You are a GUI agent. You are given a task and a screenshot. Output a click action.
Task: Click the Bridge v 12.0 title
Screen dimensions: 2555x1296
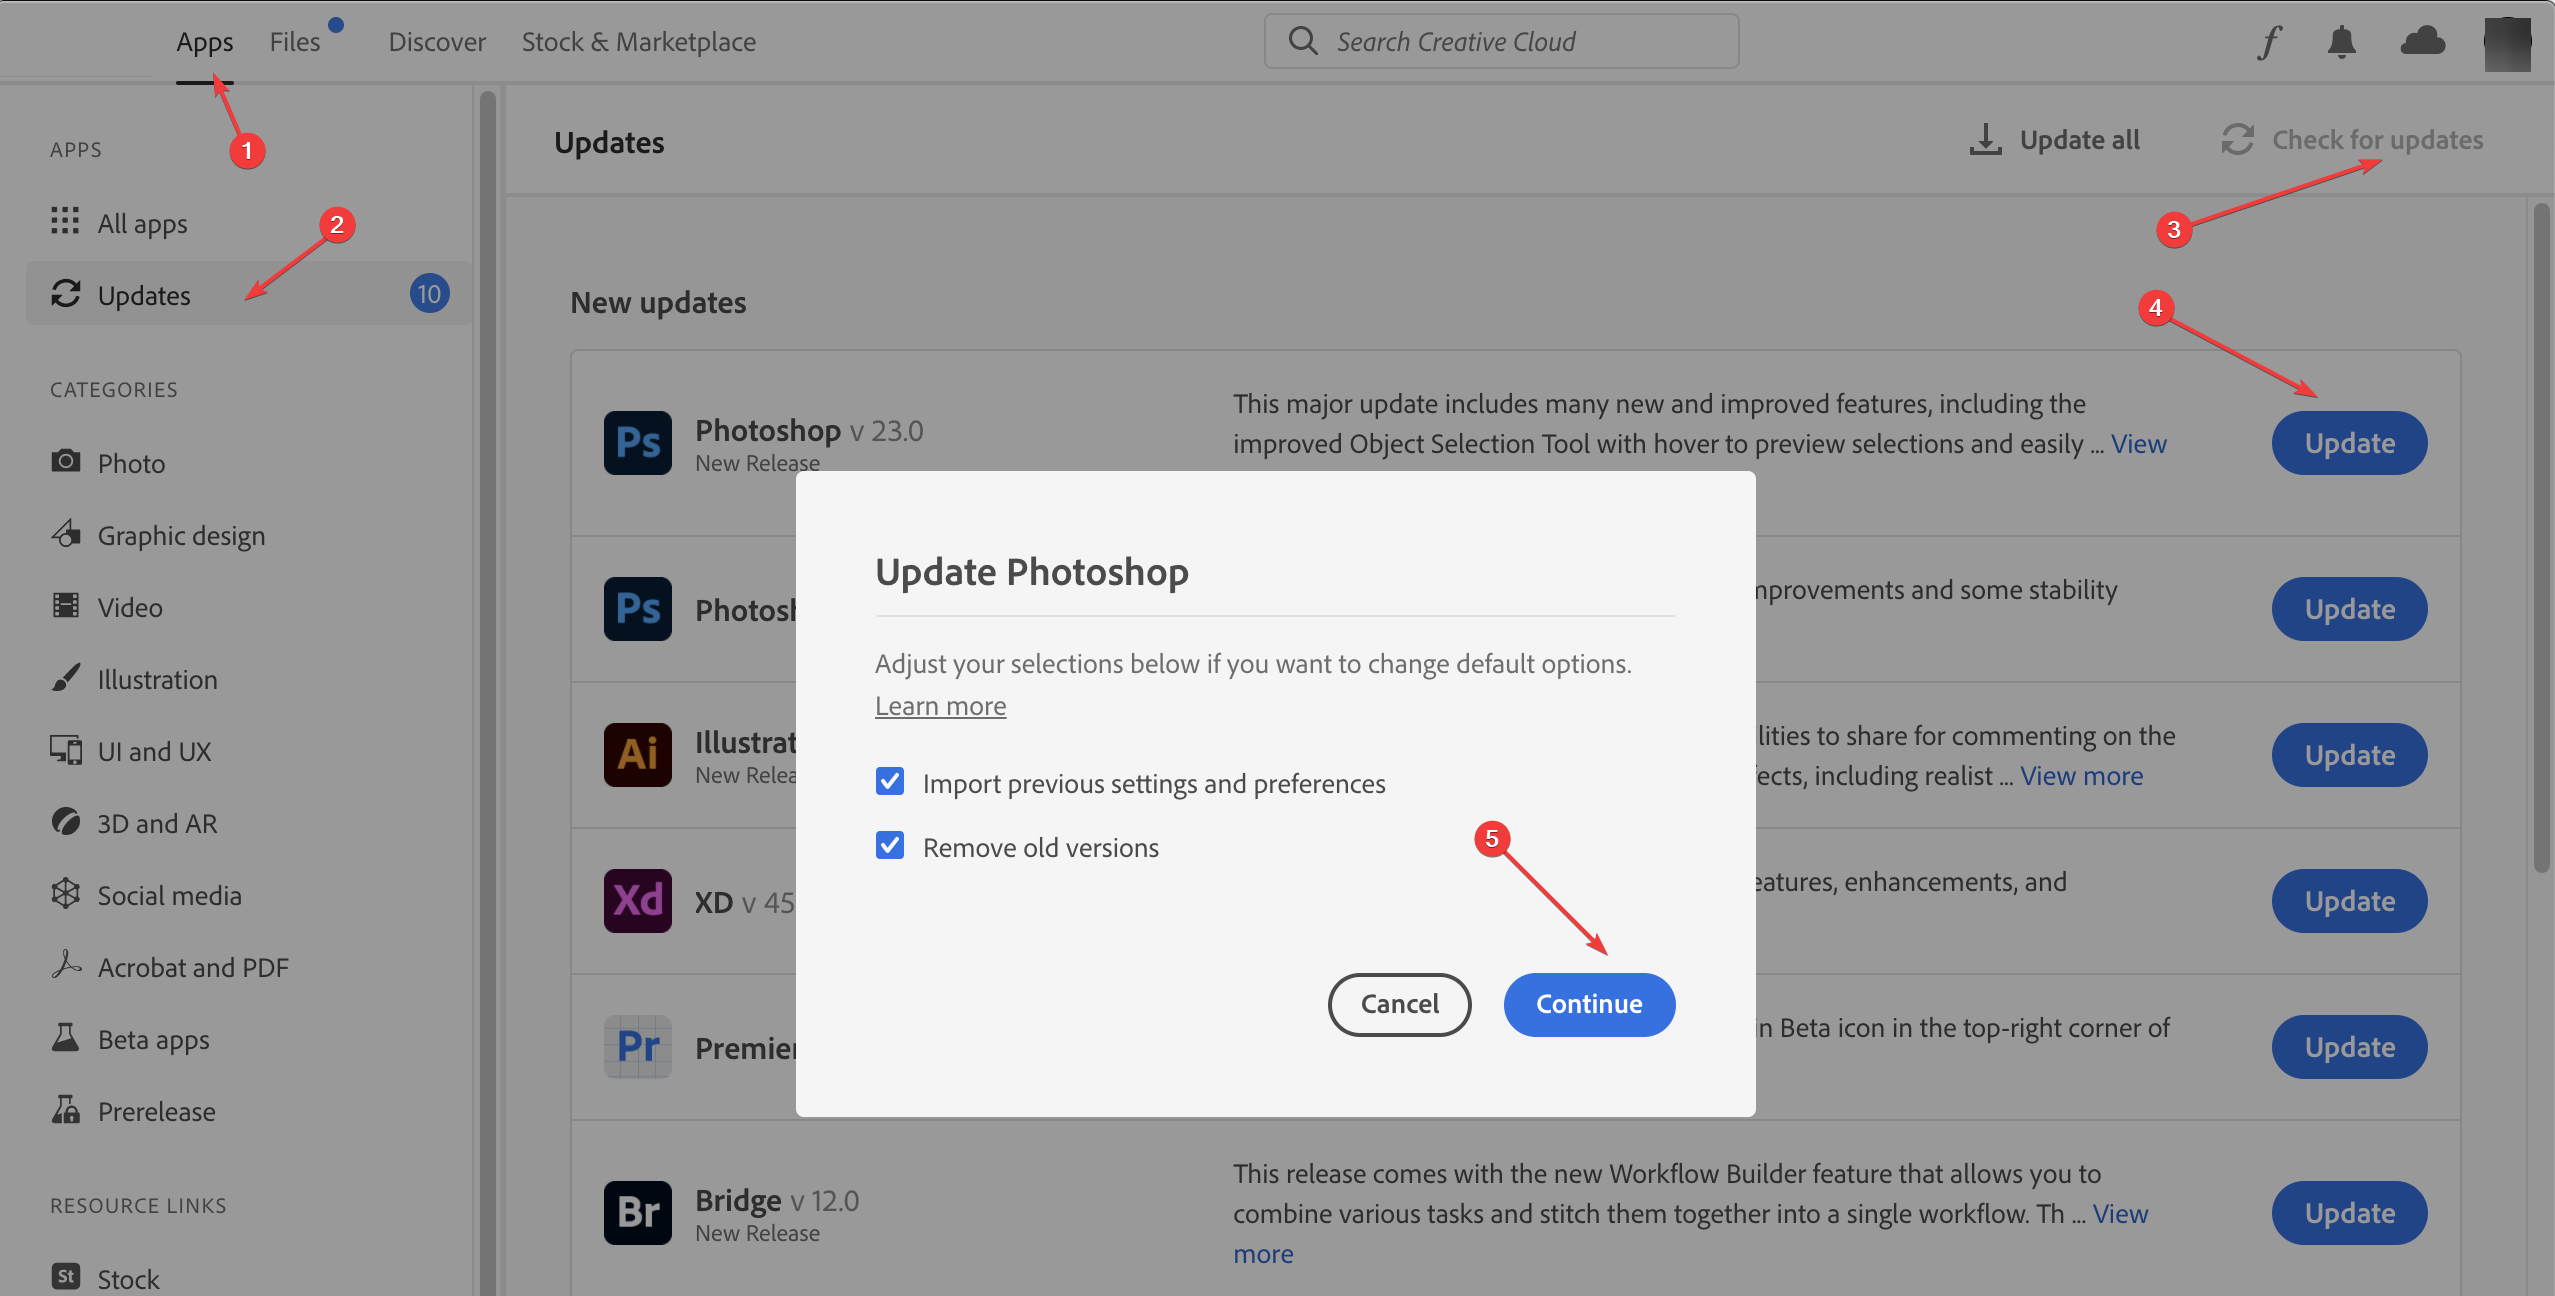777,1200
